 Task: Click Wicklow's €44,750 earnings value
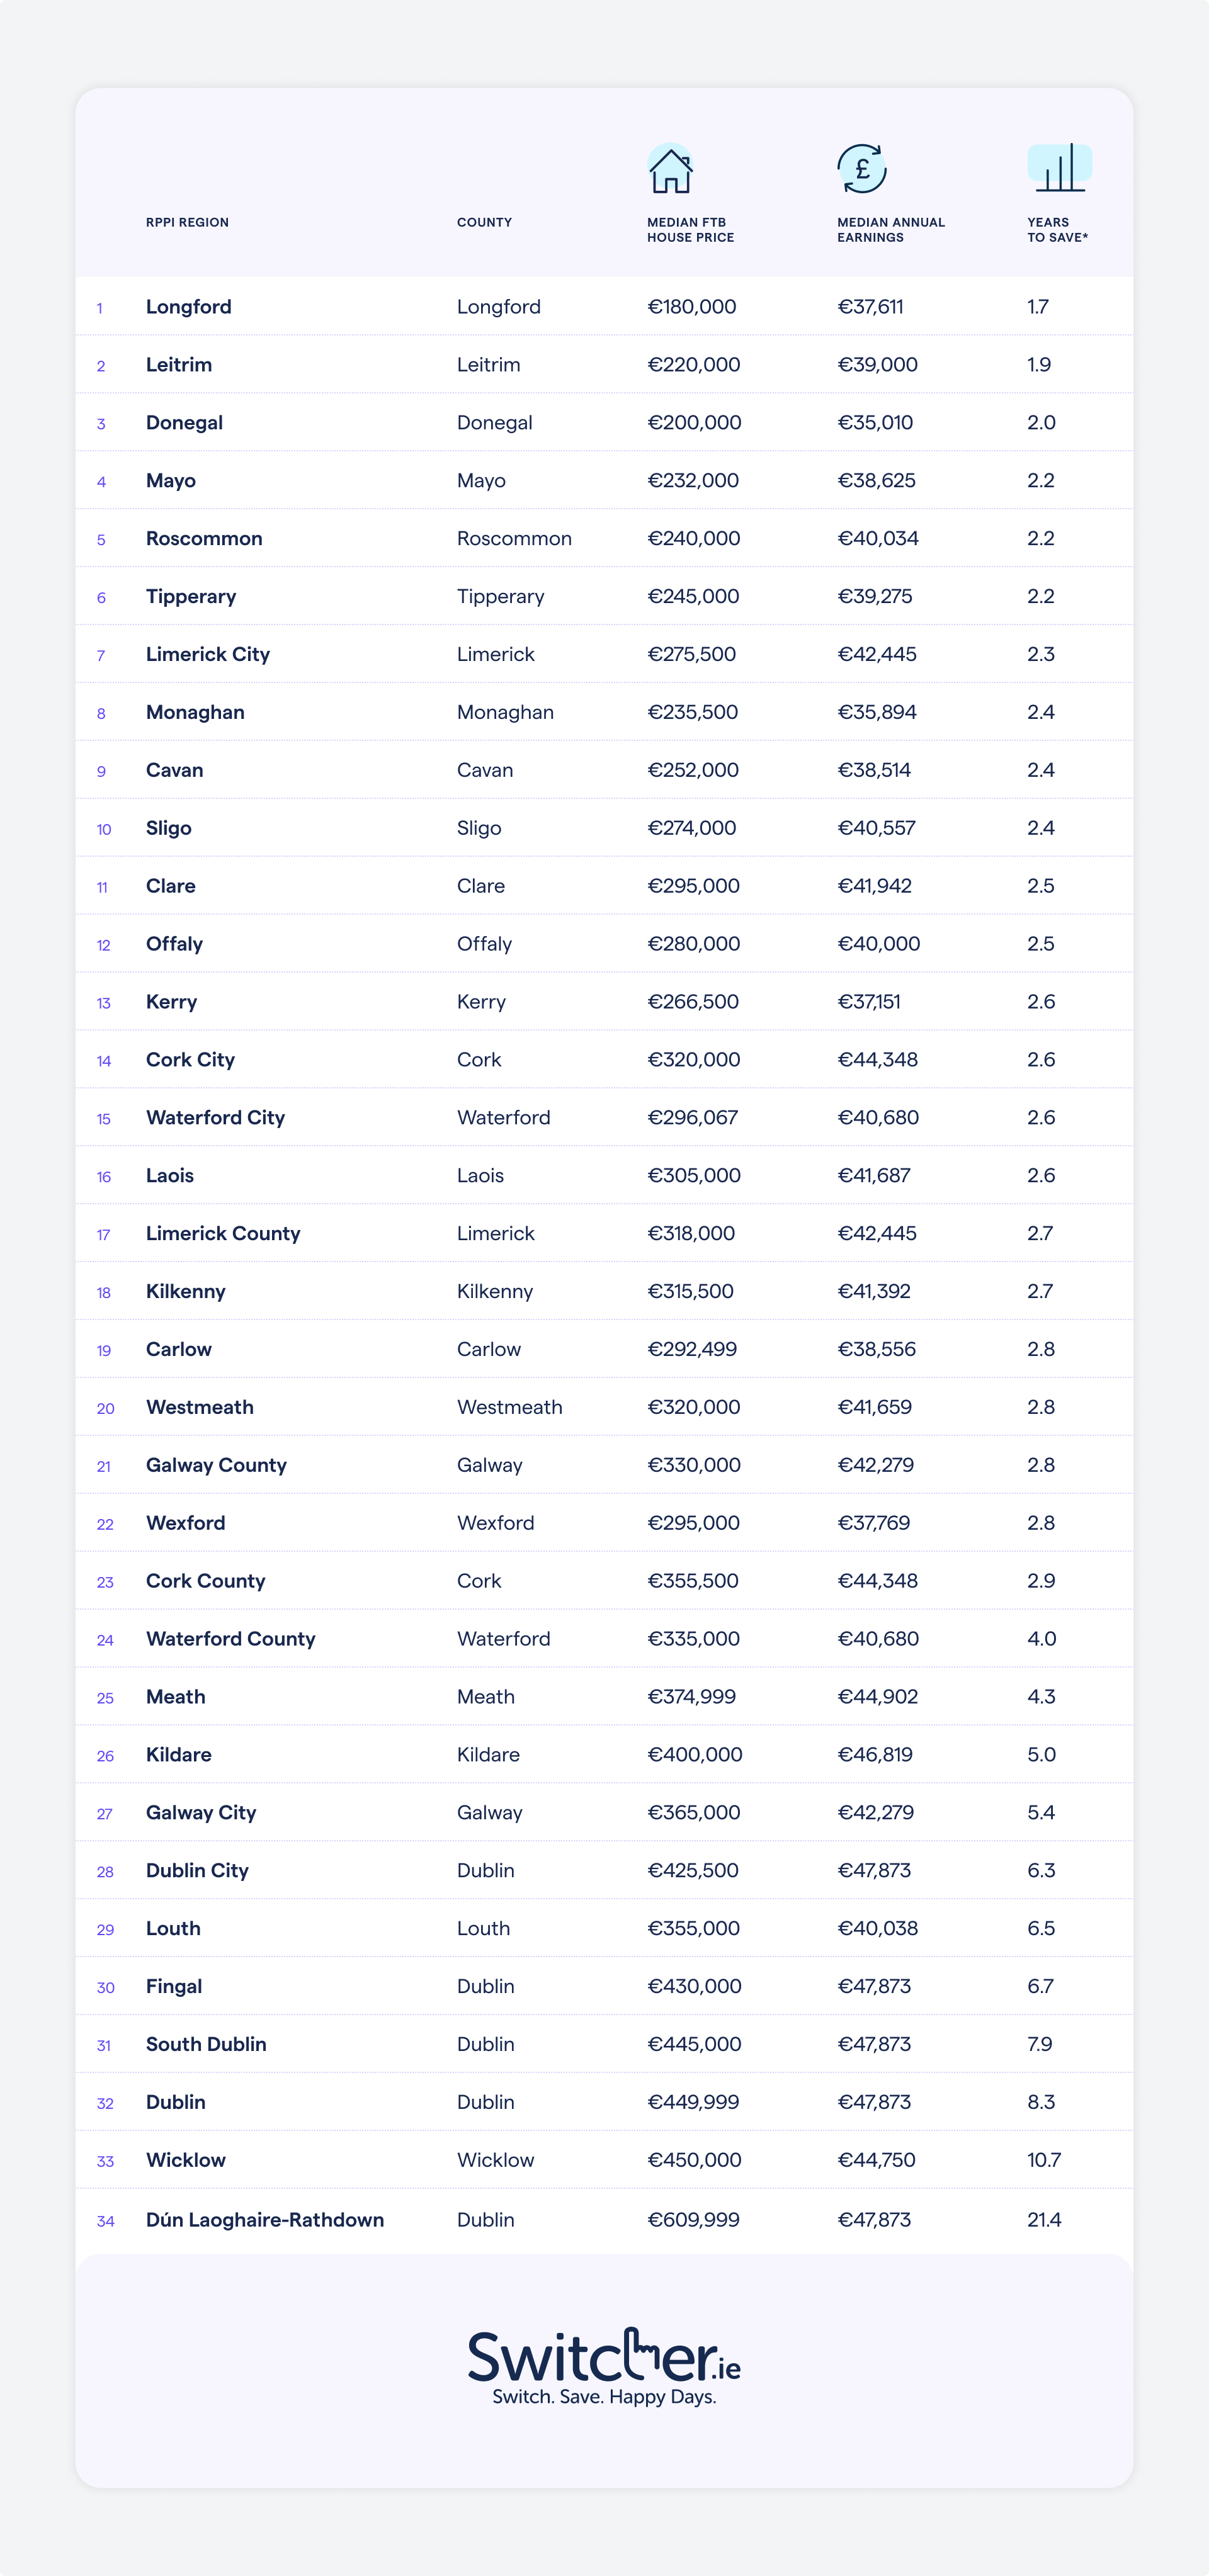click(x=876, y=2160)
